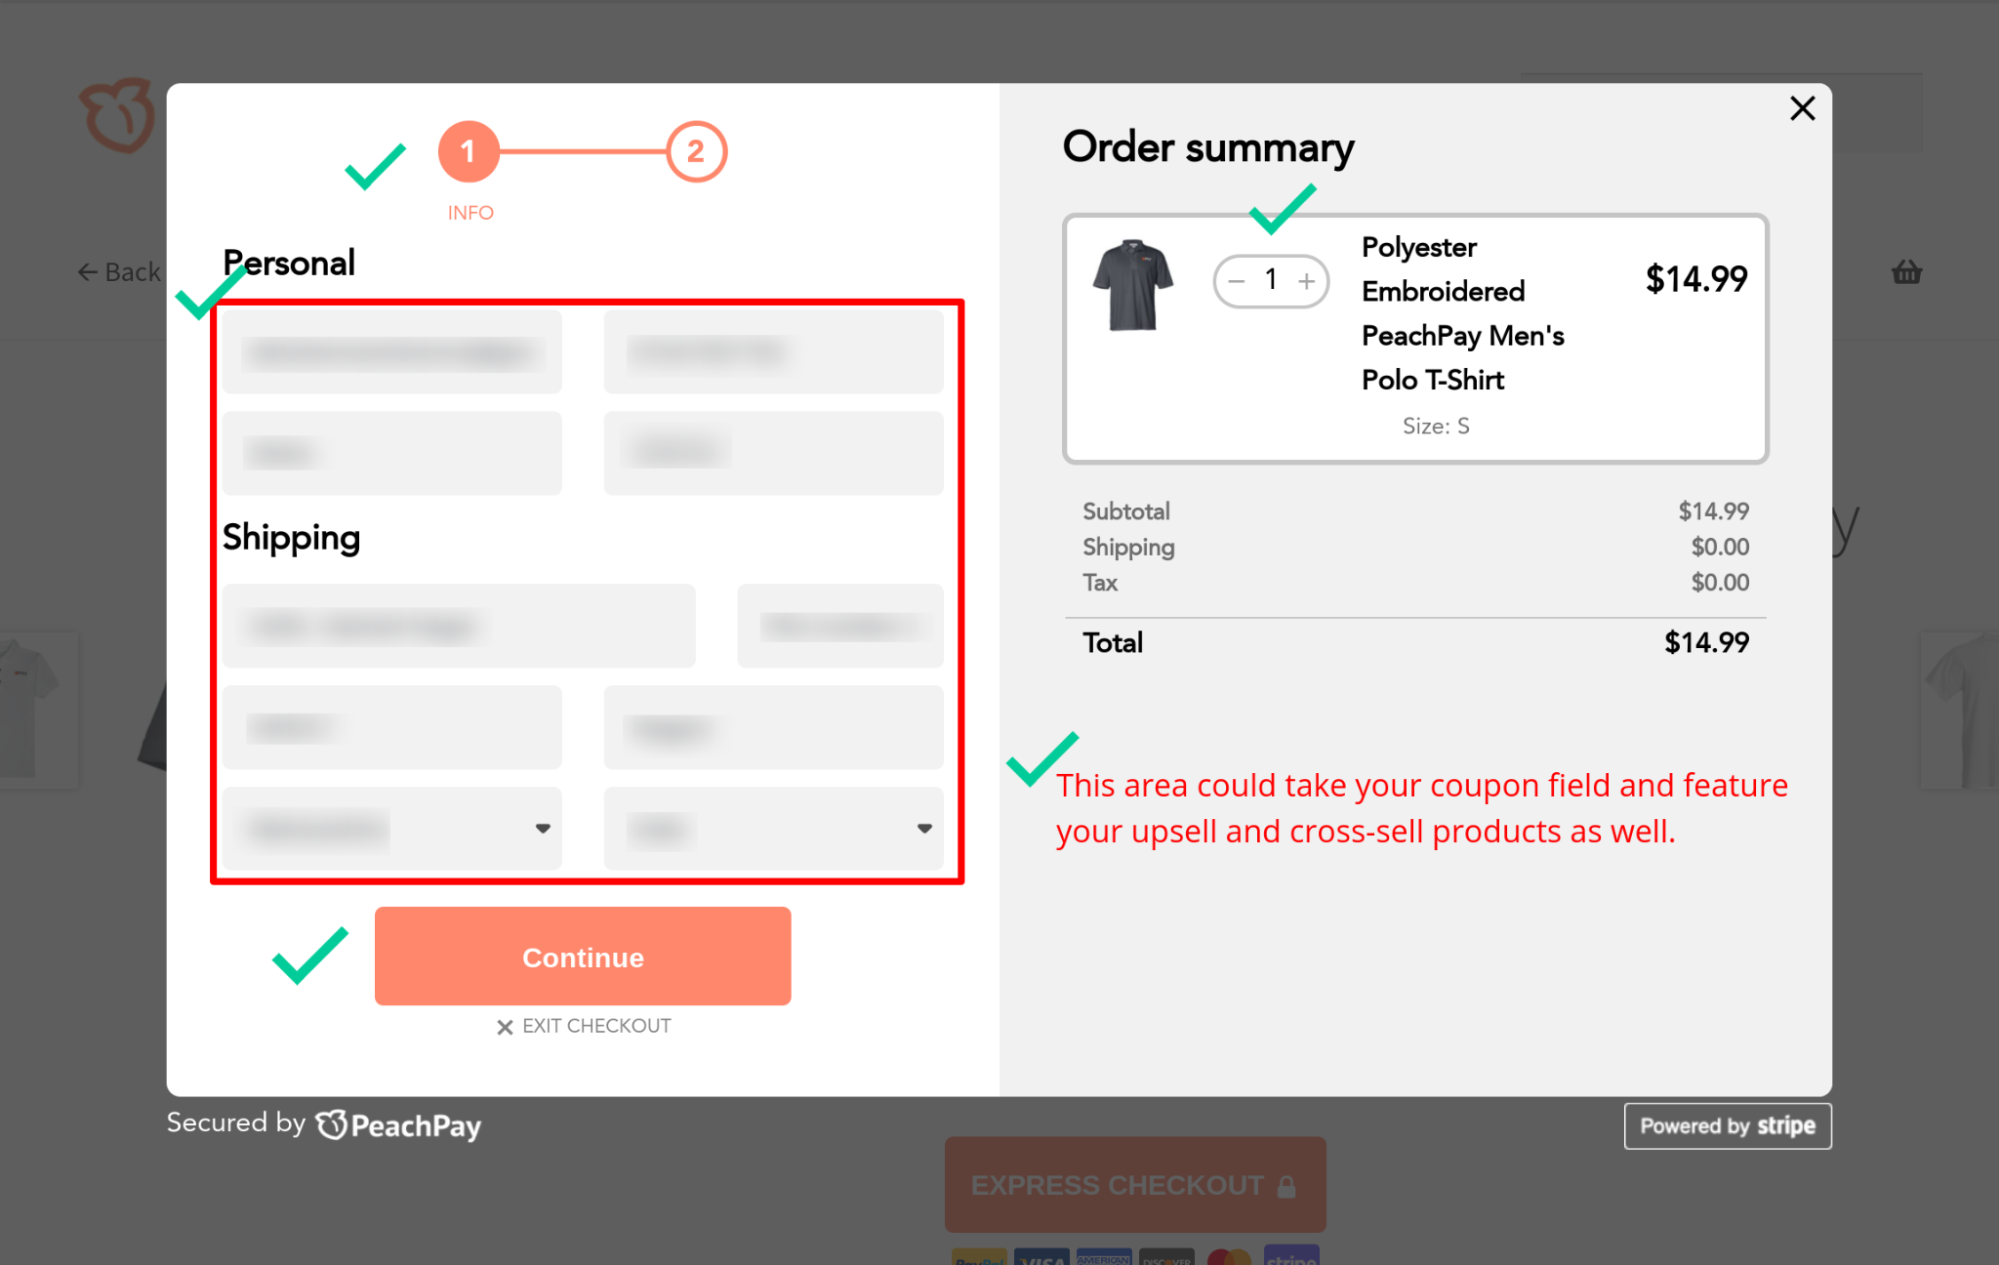Click the Continue button to proceed
Screen dimensions: 1999x1265
(583, 957)
